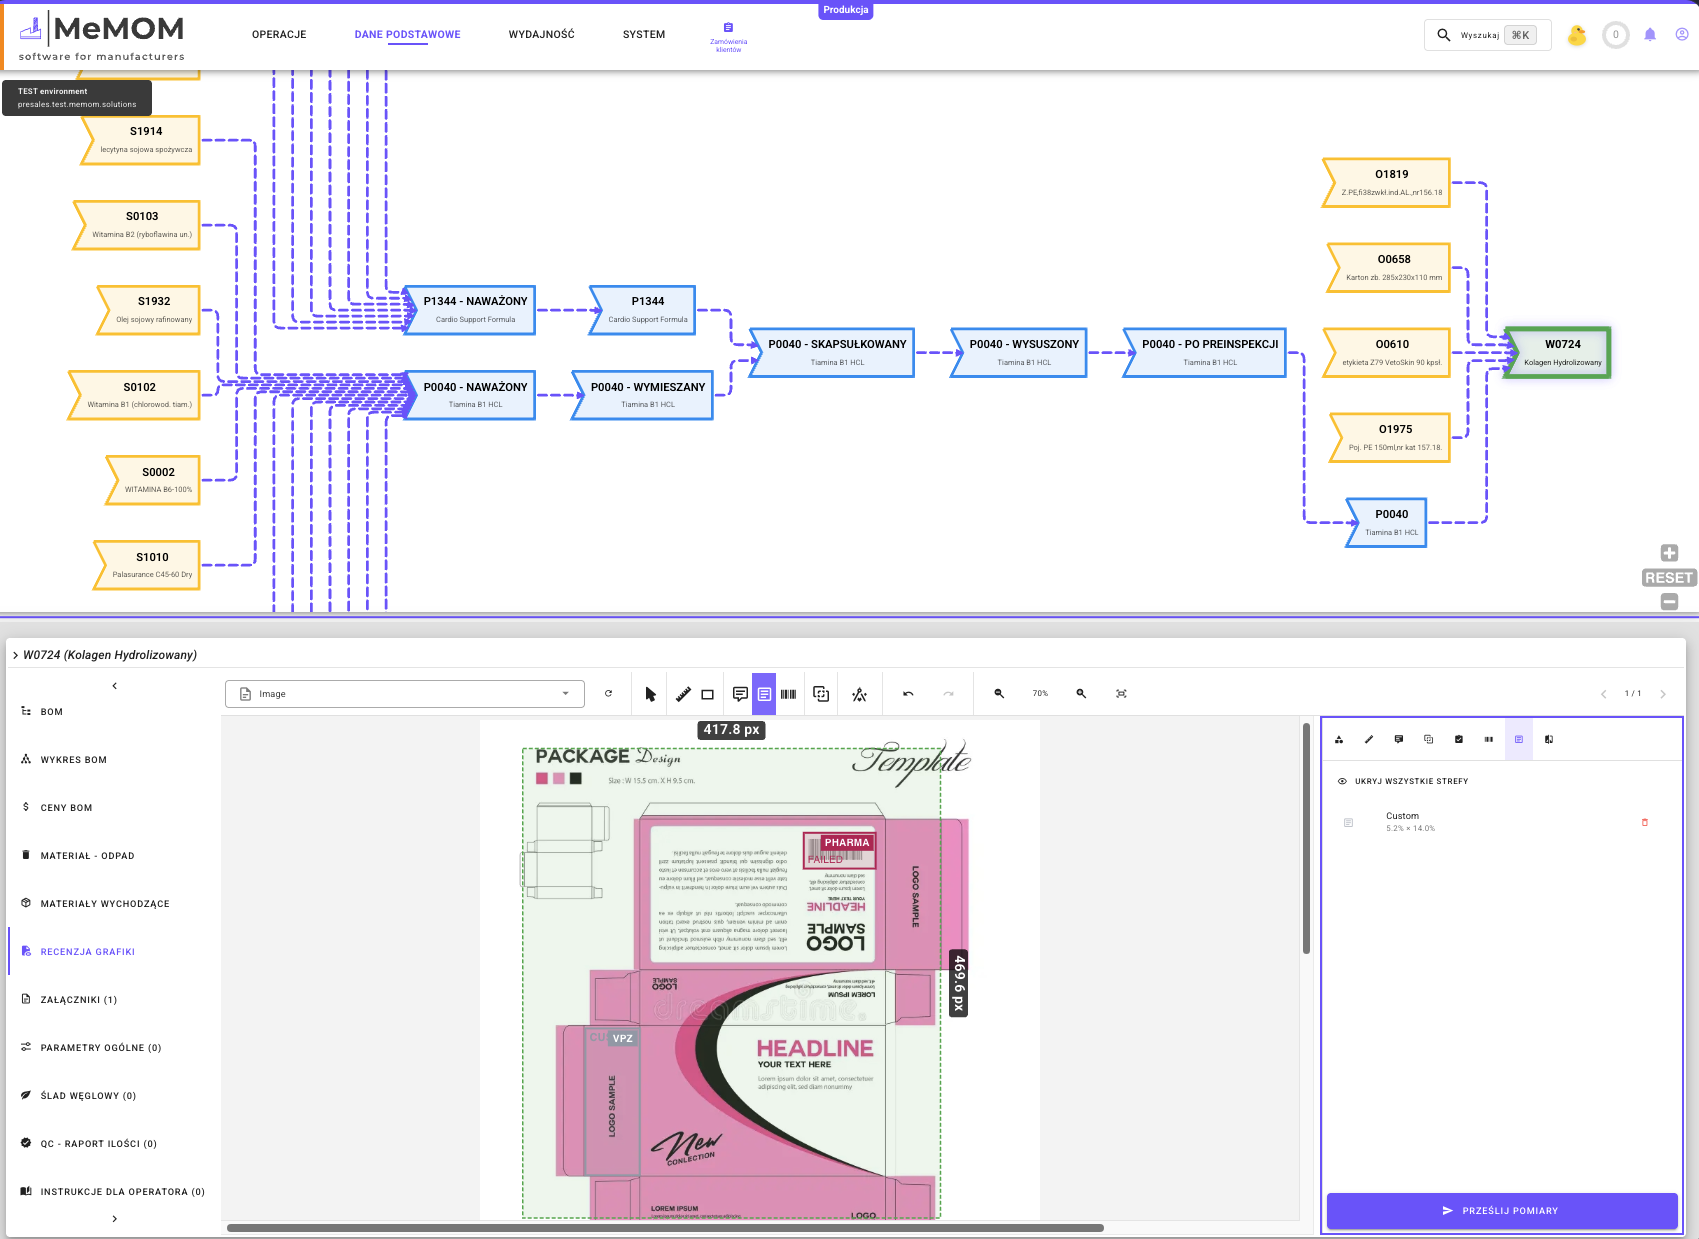Open the DANE PODSTAWOWE menu
The height and width of the screenshot is (1239, 1699).
click(x=407, y=35)
